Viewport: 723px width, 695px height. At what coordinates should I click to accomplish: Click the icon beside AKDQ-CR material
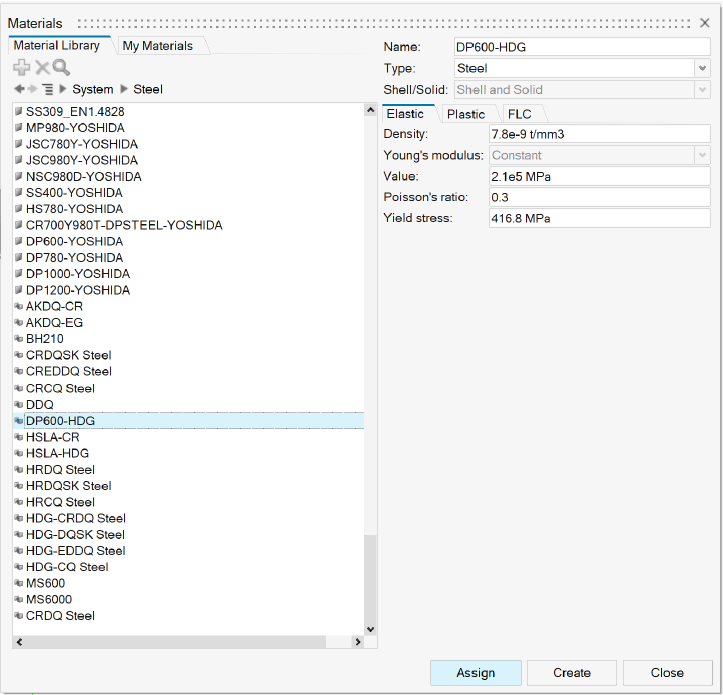point(18,307)
